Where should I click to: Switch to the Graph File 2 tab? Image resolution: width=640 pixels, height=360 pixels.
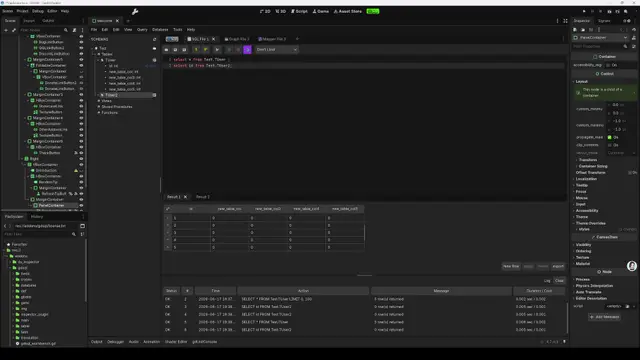[x=237, y=39]
